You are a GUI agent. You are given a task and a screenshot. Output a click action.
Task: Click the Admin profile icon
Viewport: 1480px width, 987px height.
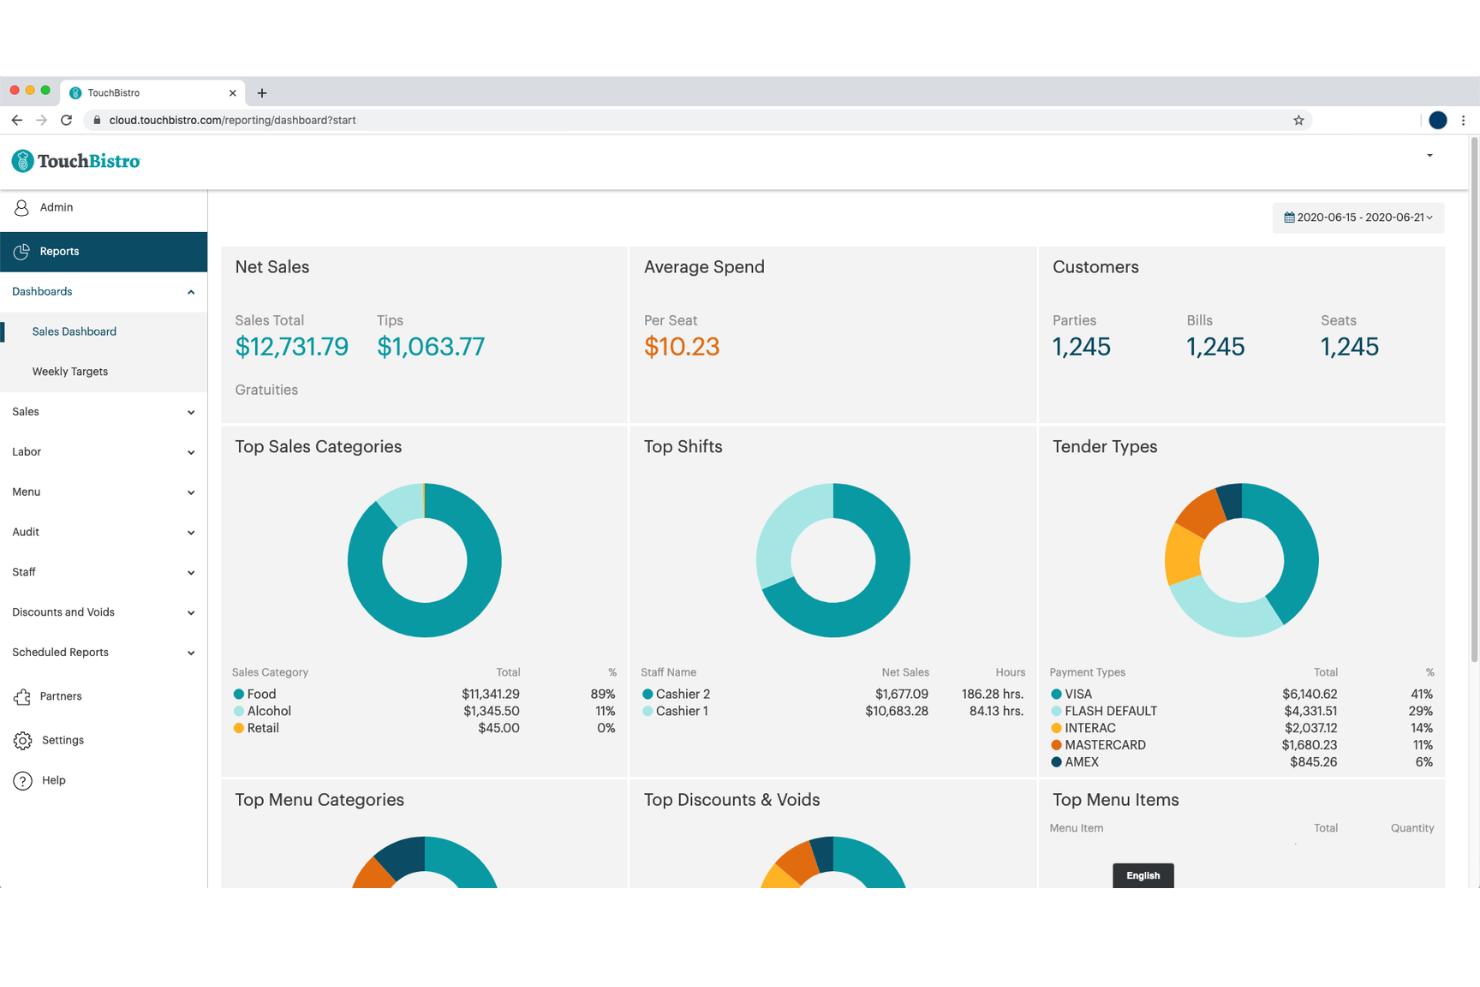pos(22,207)
